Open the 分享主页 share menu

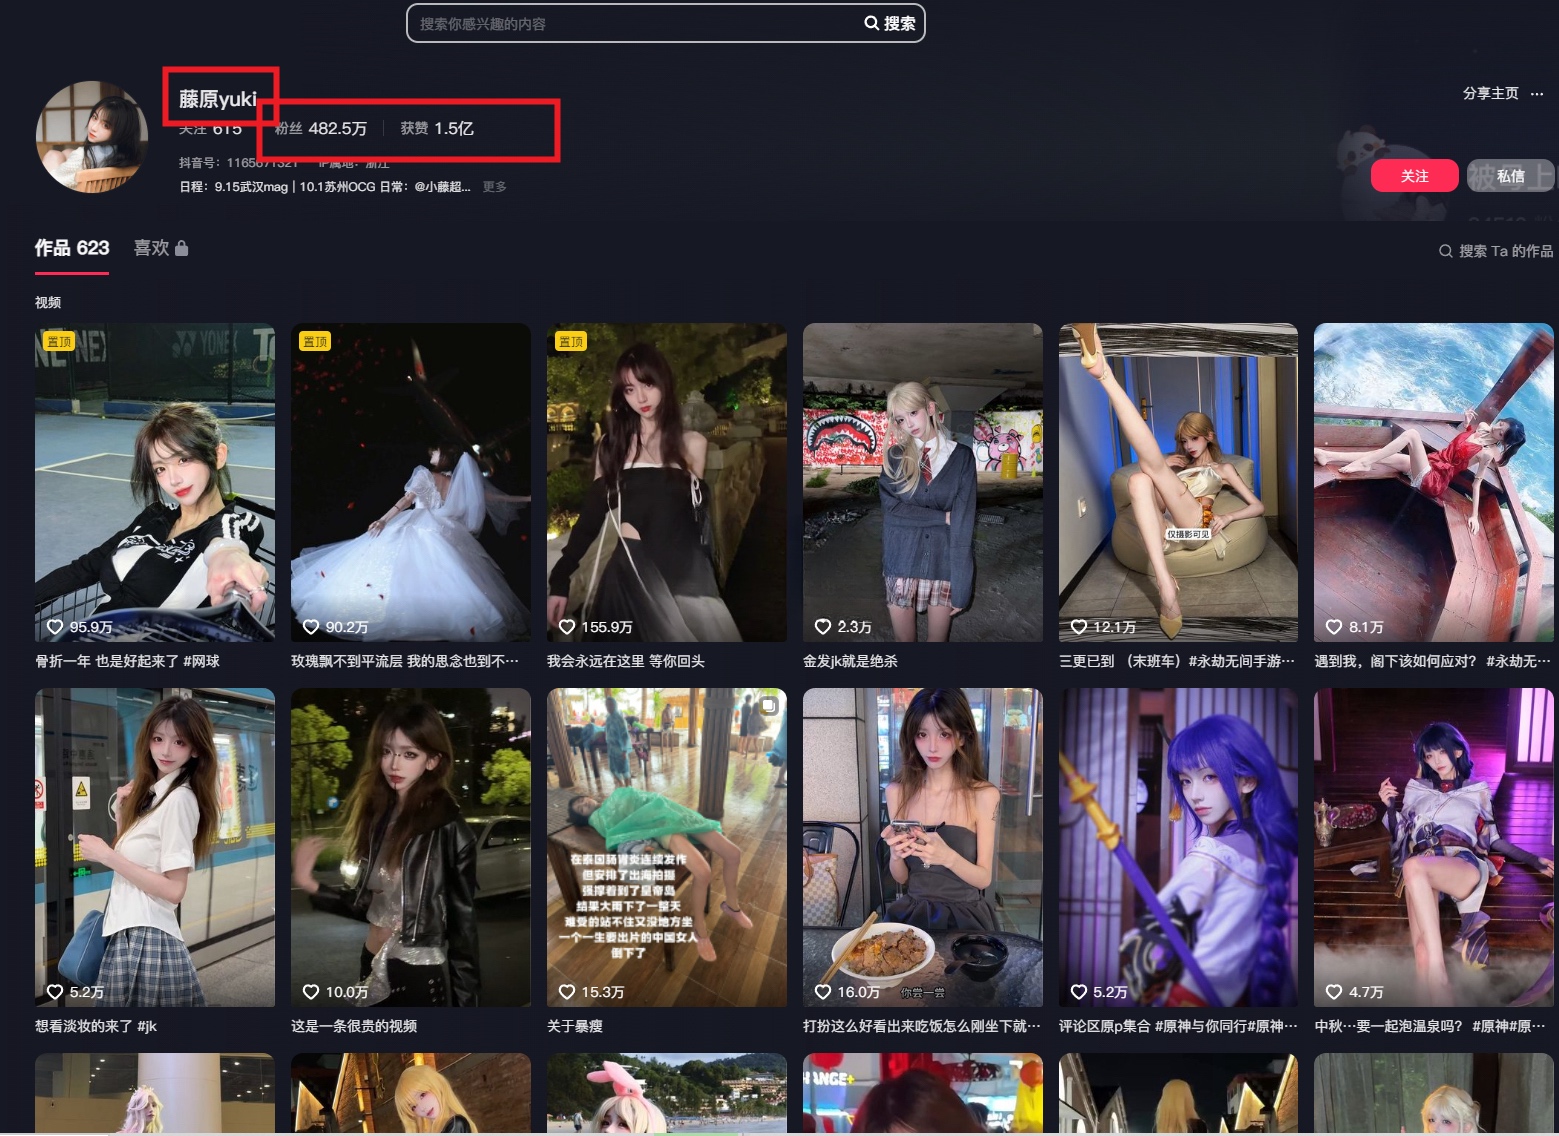click(x=1490, y=93)
